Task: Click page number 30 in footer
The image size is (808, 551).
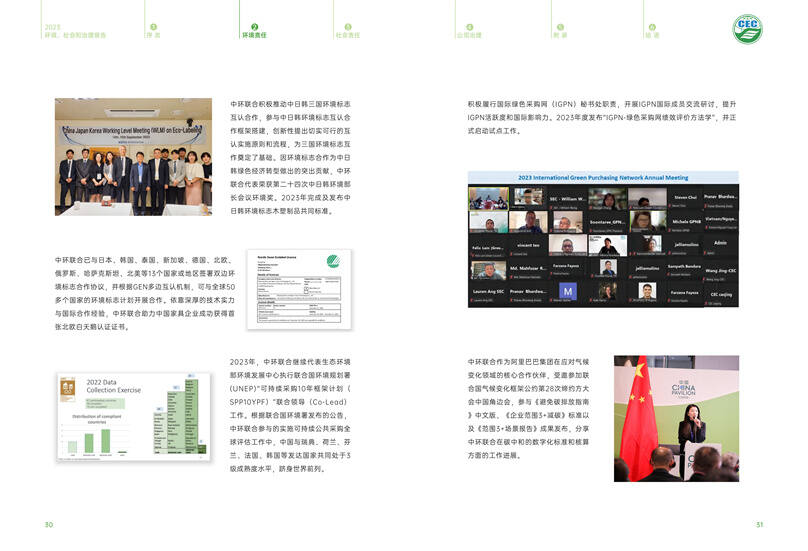Action: click(x=48, y=525)
